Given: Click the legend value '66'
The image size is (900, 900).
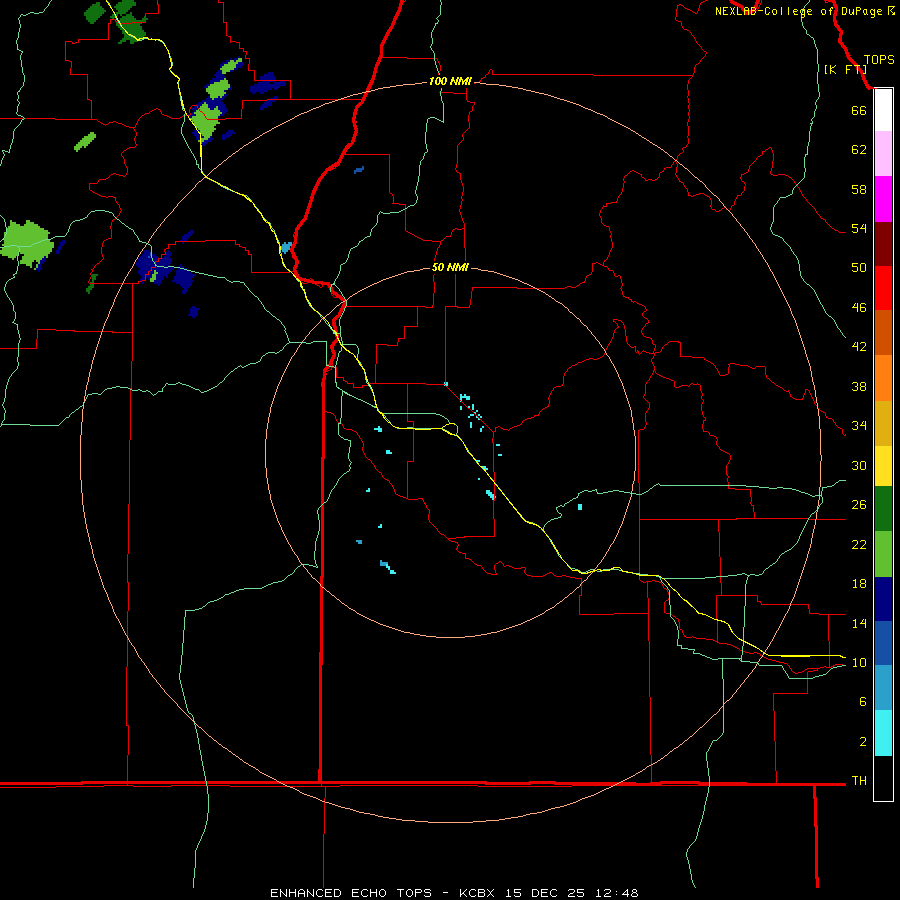Looking at the screenshot, I should coord(859,110).
